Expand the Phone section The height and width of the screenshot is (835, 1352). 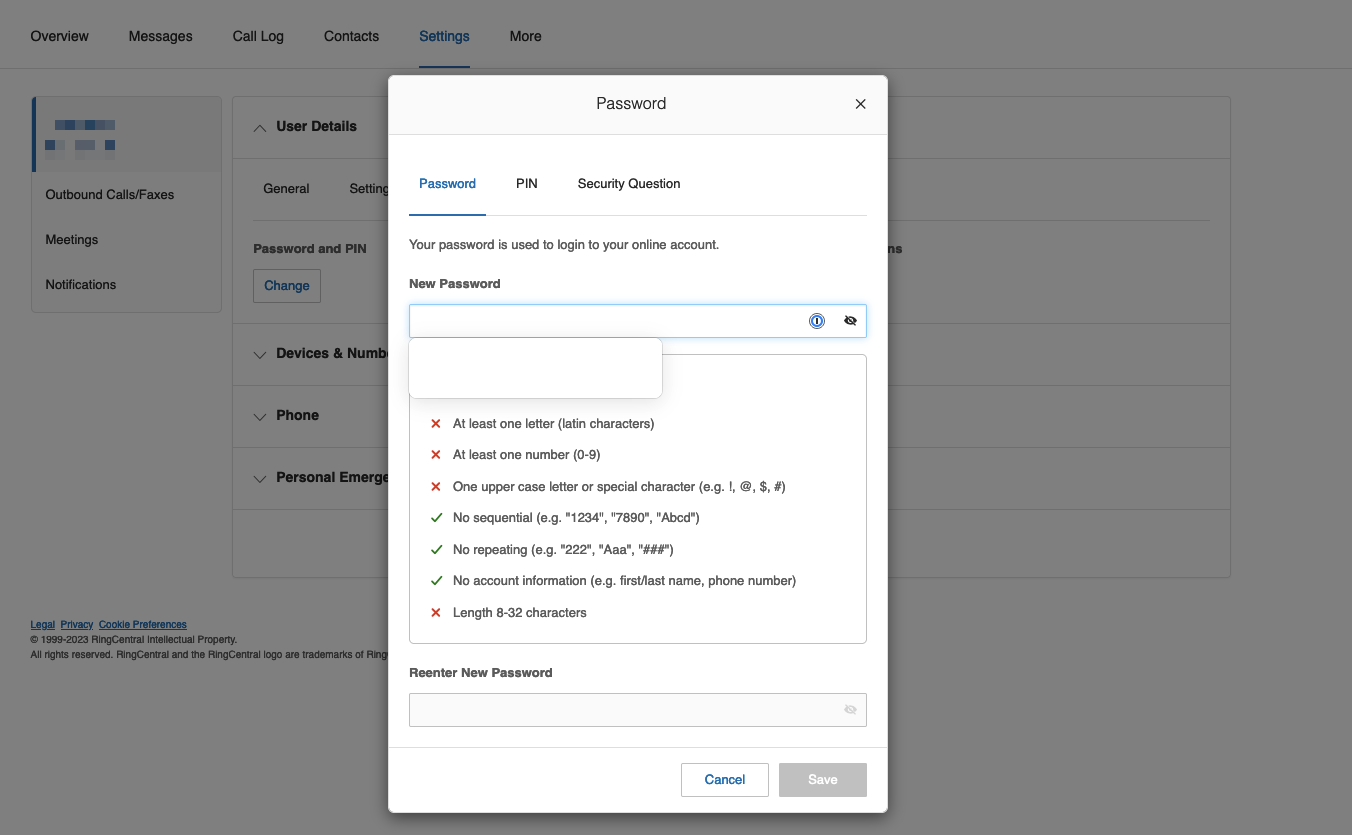(x=260, y=416)
